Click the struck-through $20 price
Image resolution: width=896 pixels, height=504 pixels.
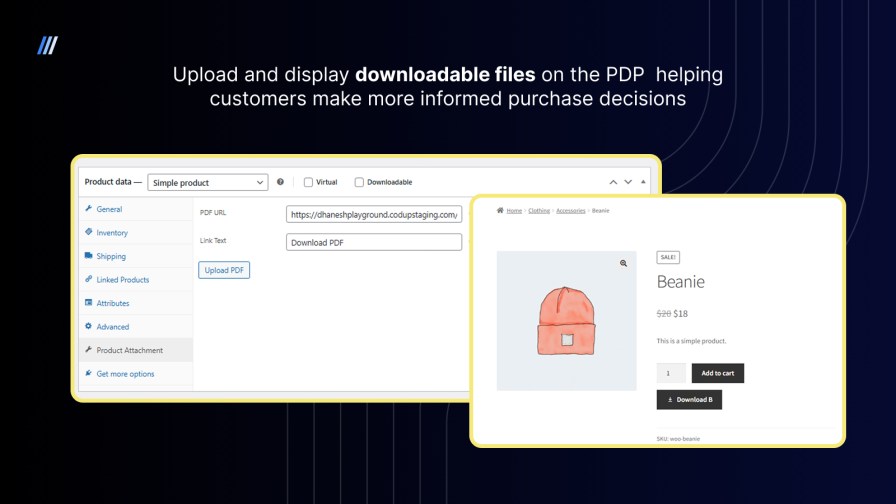click(x=664, y=313)
